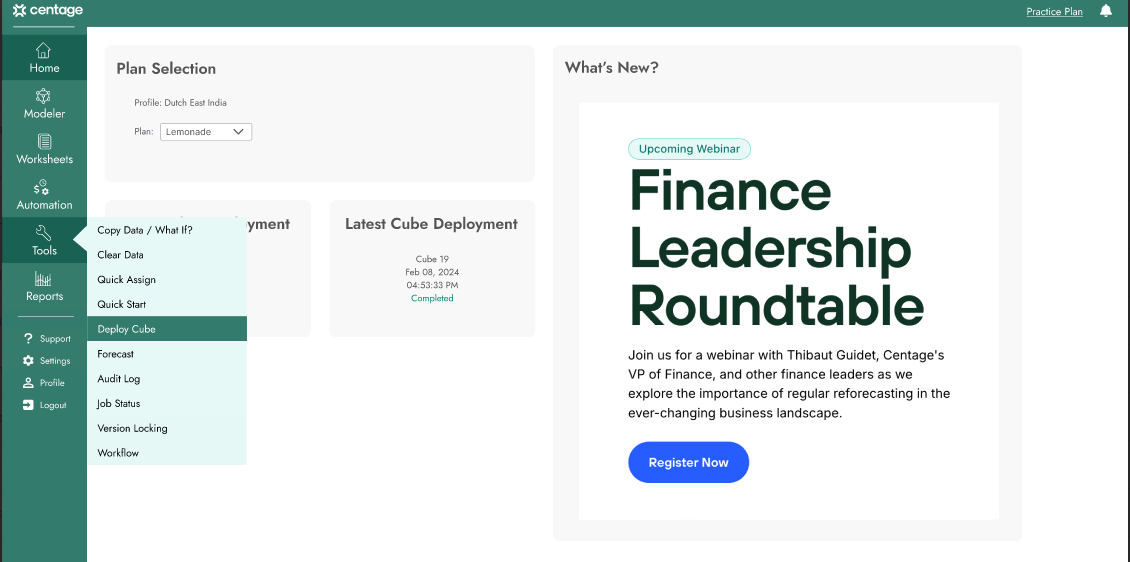
Task: Go to Worksheets in the sidebar
Action: click(43, 149)
